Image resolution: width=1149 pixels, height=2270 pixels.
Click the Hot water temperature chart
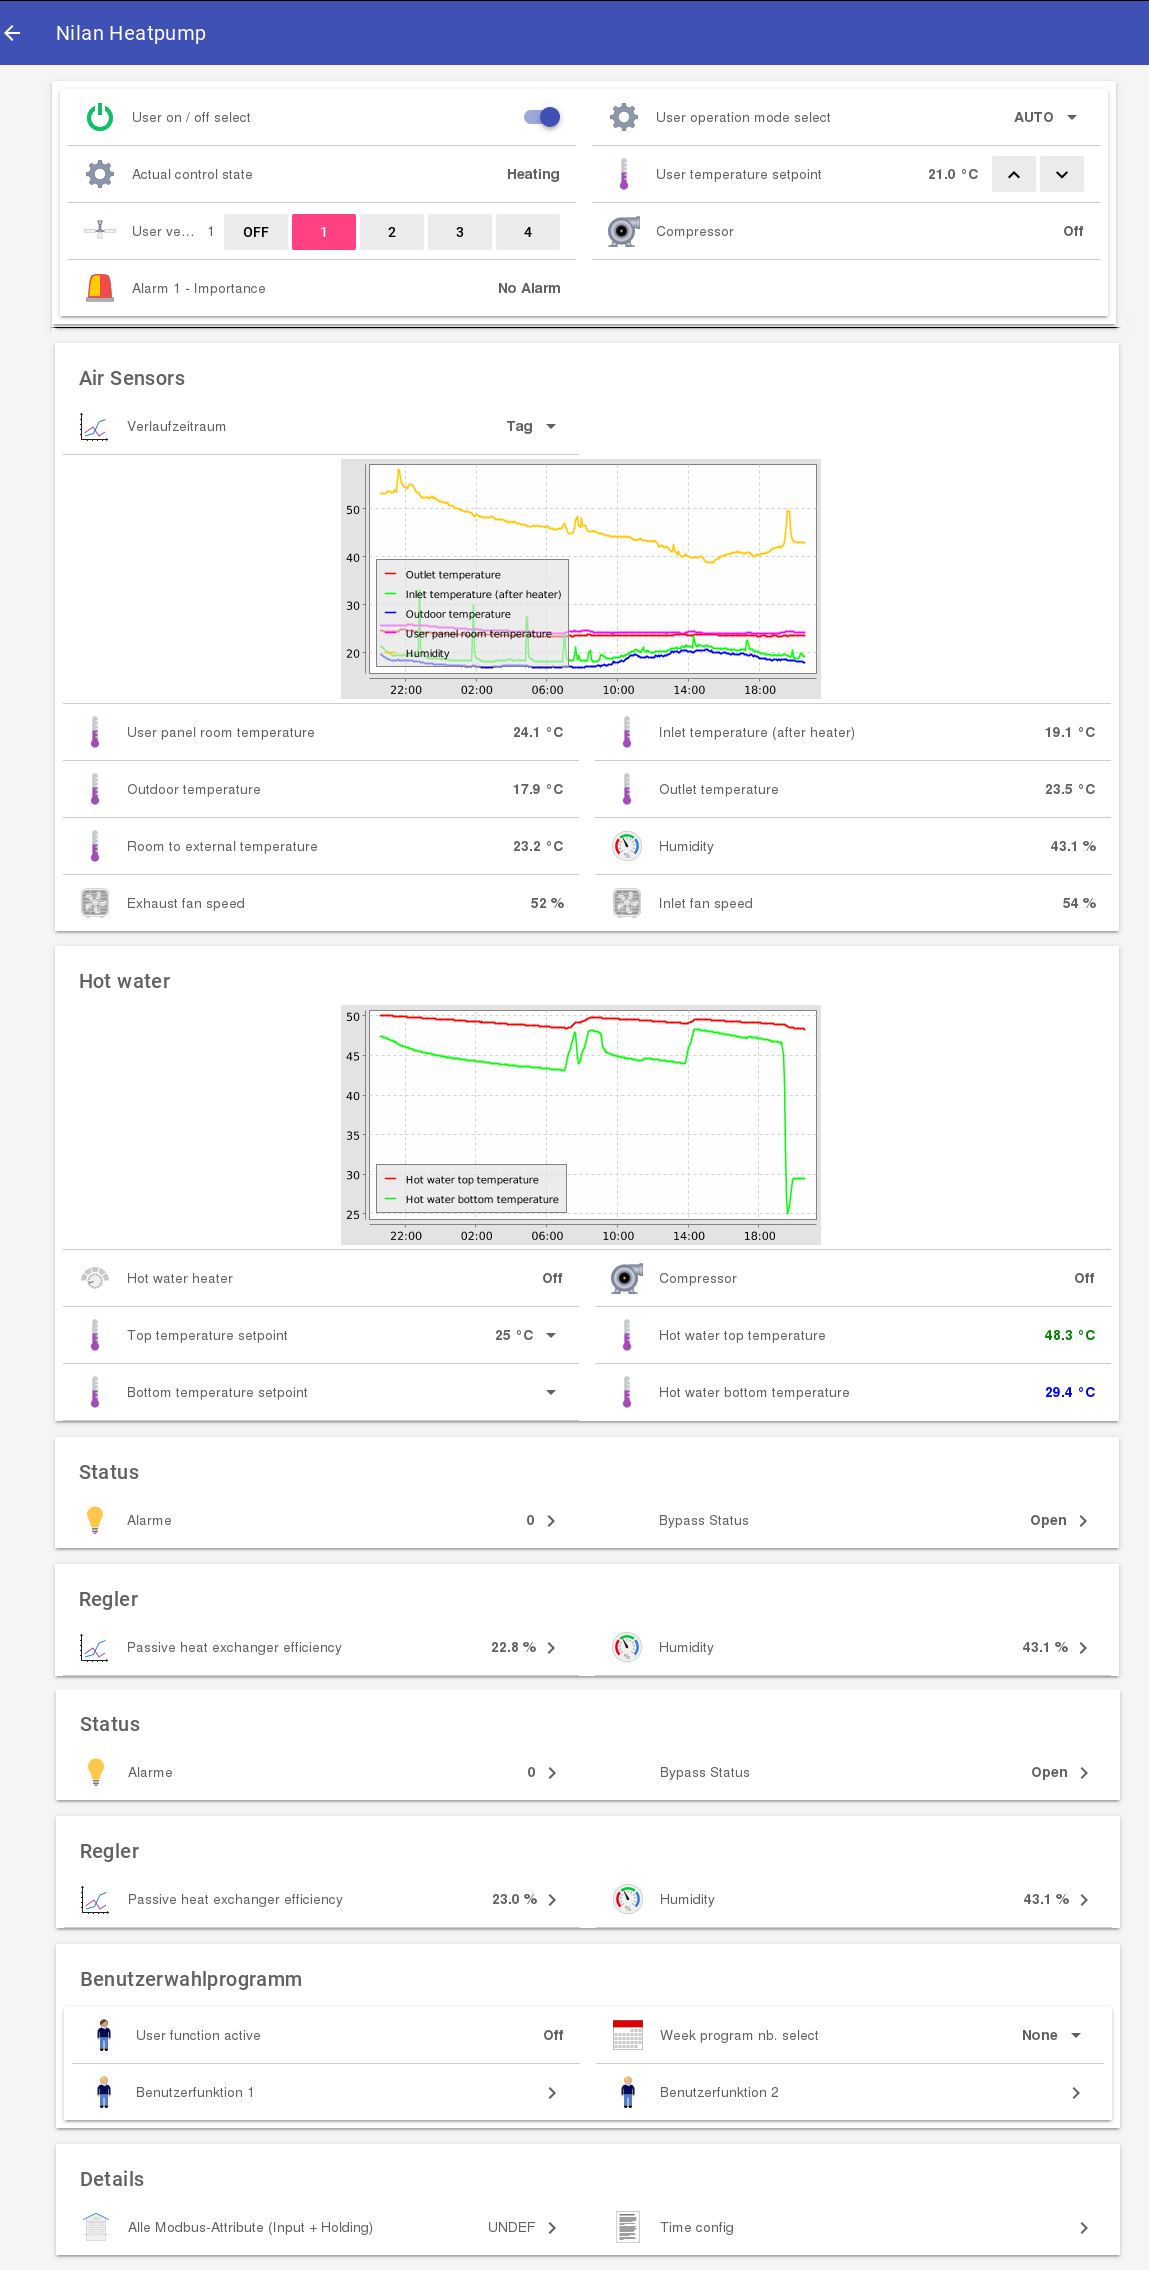click(581, 1125)
